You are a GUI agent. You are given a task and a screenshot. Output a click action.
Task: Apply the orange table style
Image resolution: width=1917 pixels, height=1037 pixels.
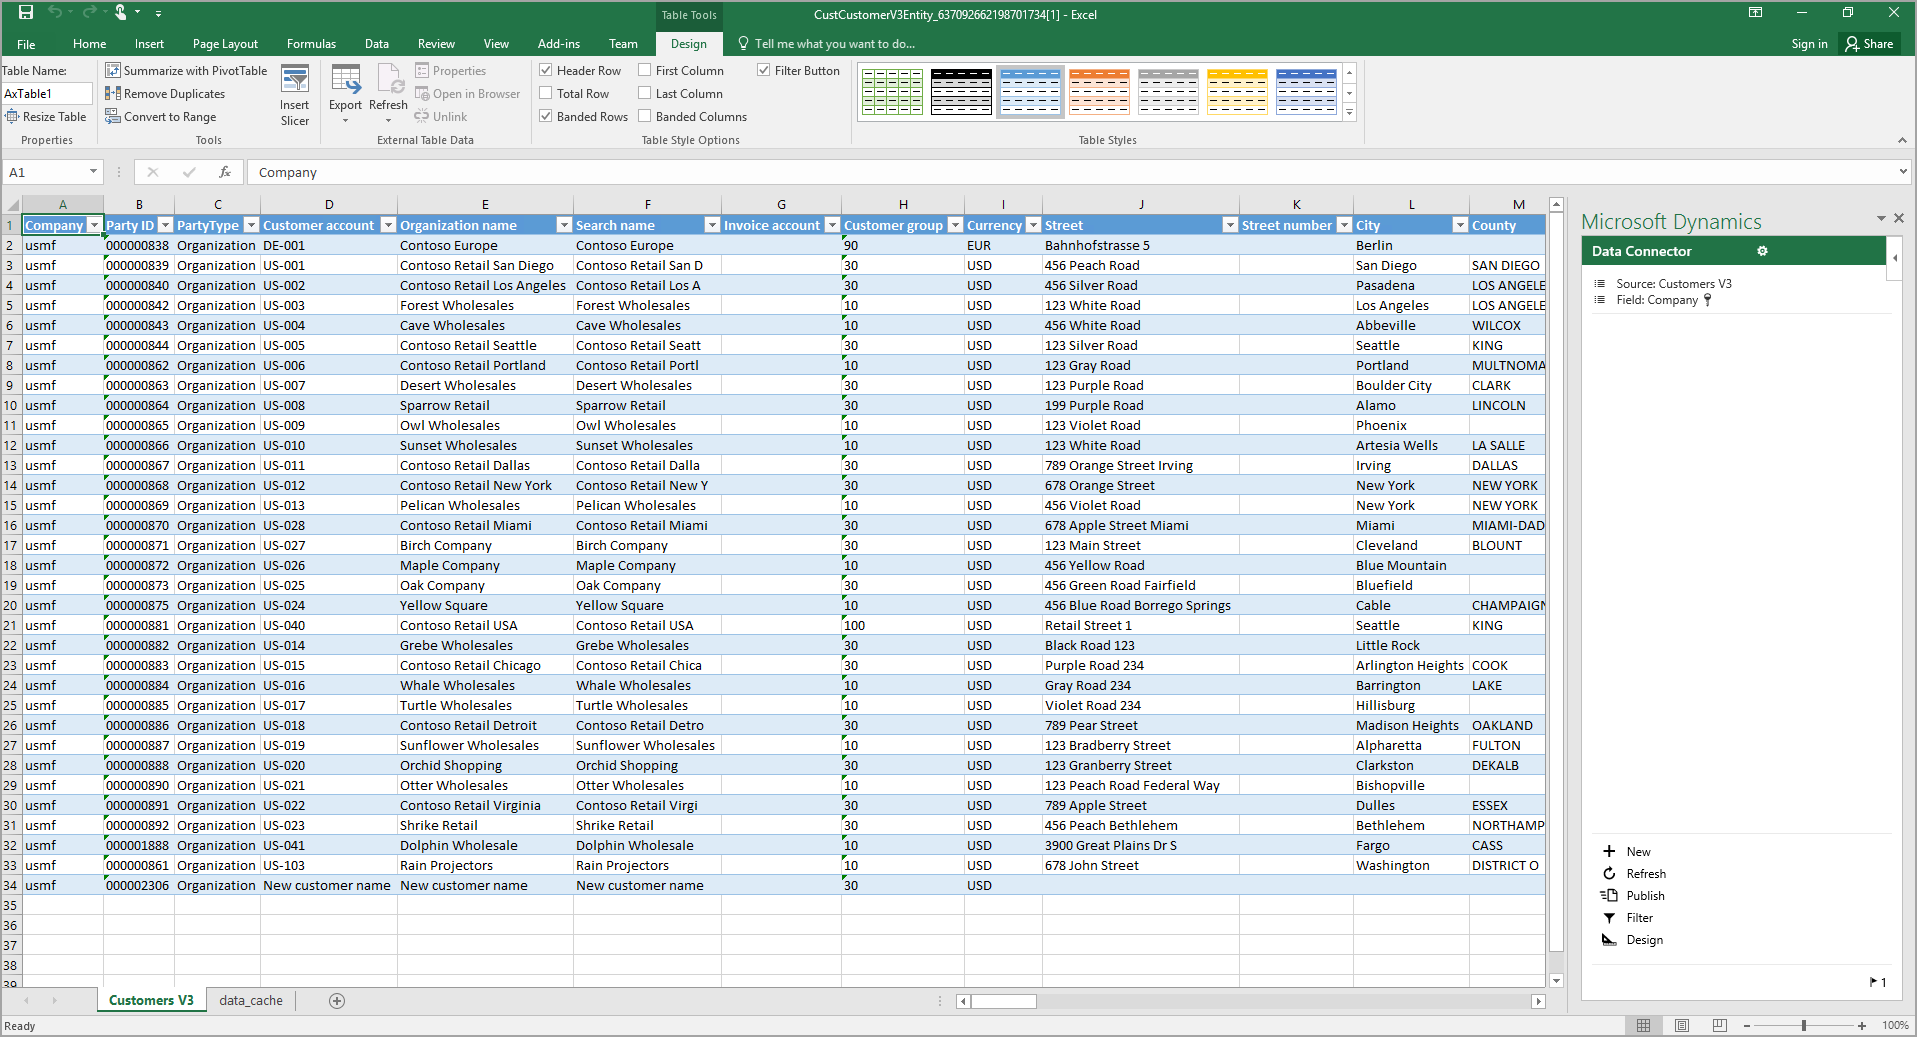click(x=1099, y=91)
